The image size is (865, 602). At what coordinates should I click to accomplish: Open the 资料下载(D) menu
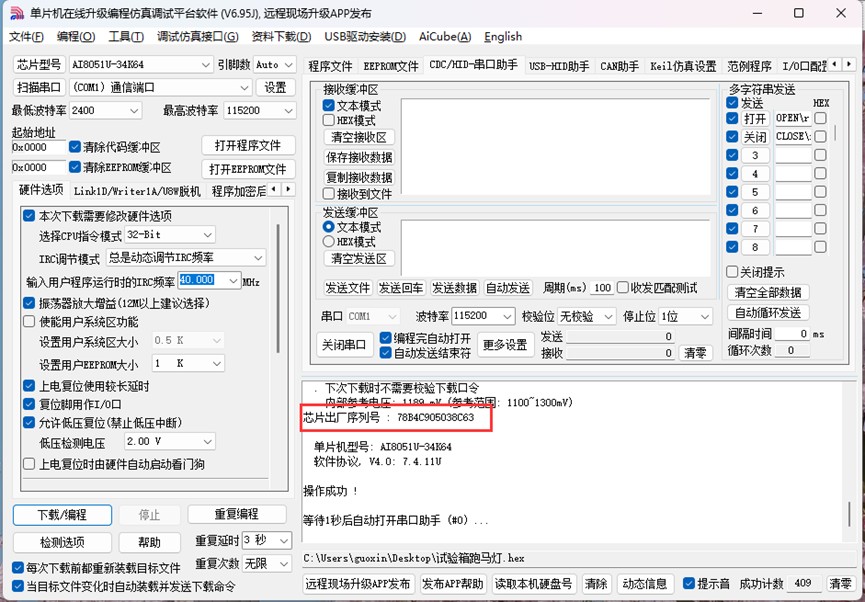[x=281, y=37]
